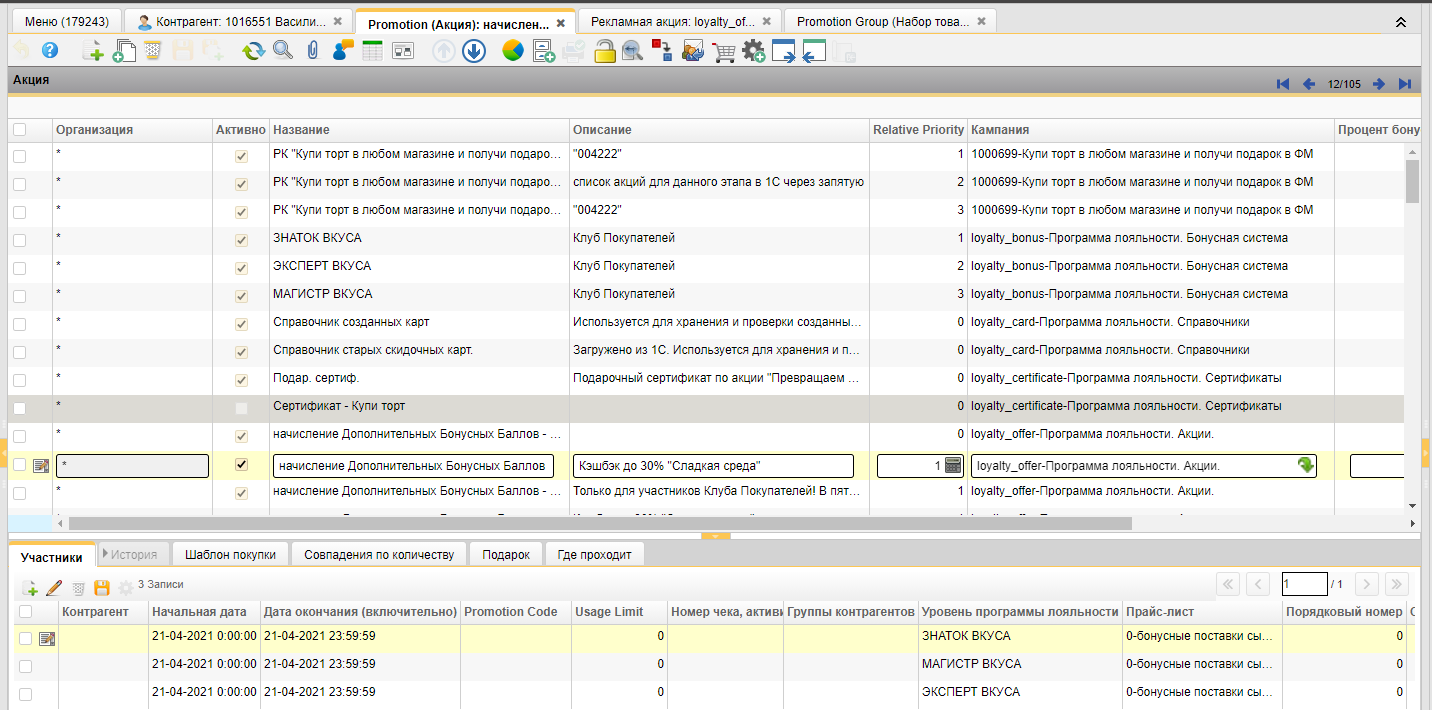Click the Help question mark icon
Screen dimensions: 1432x710
point(49,51)
